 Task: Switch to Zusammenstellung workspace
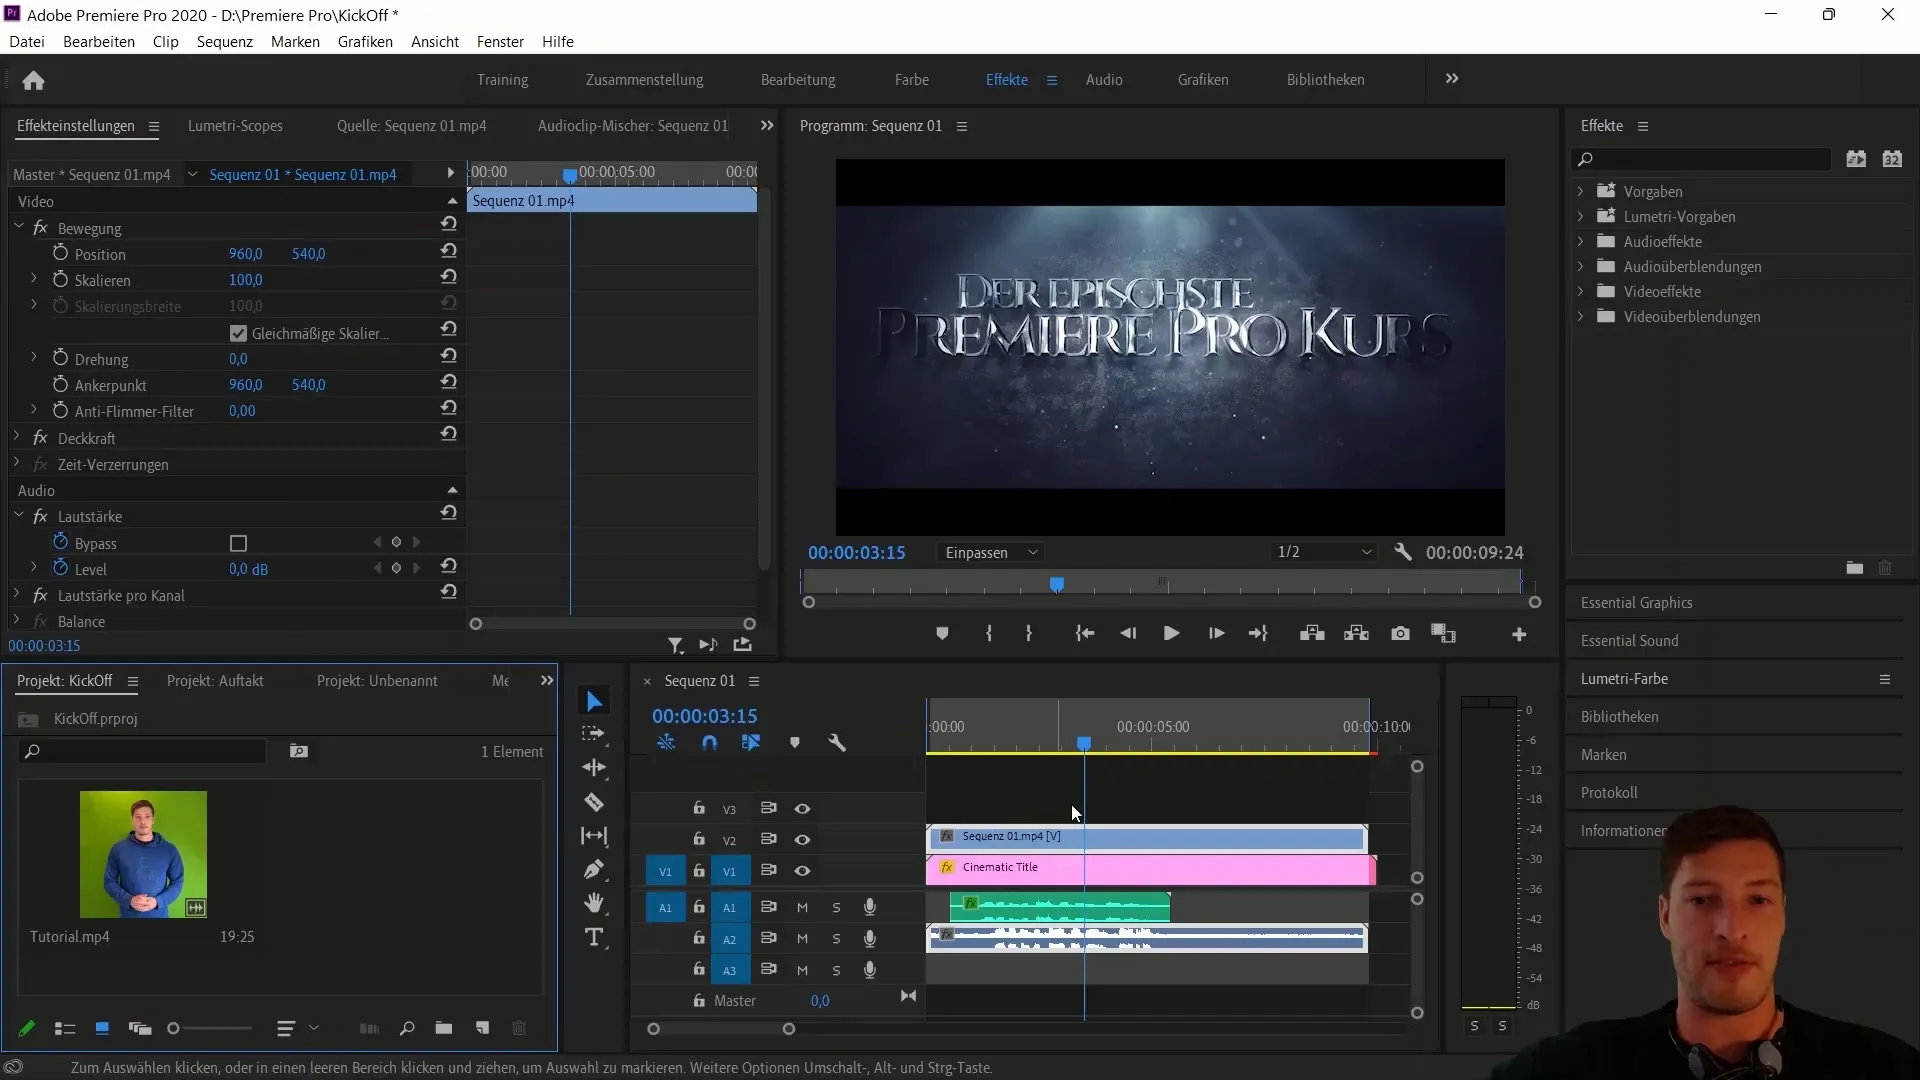pos(645,79)
